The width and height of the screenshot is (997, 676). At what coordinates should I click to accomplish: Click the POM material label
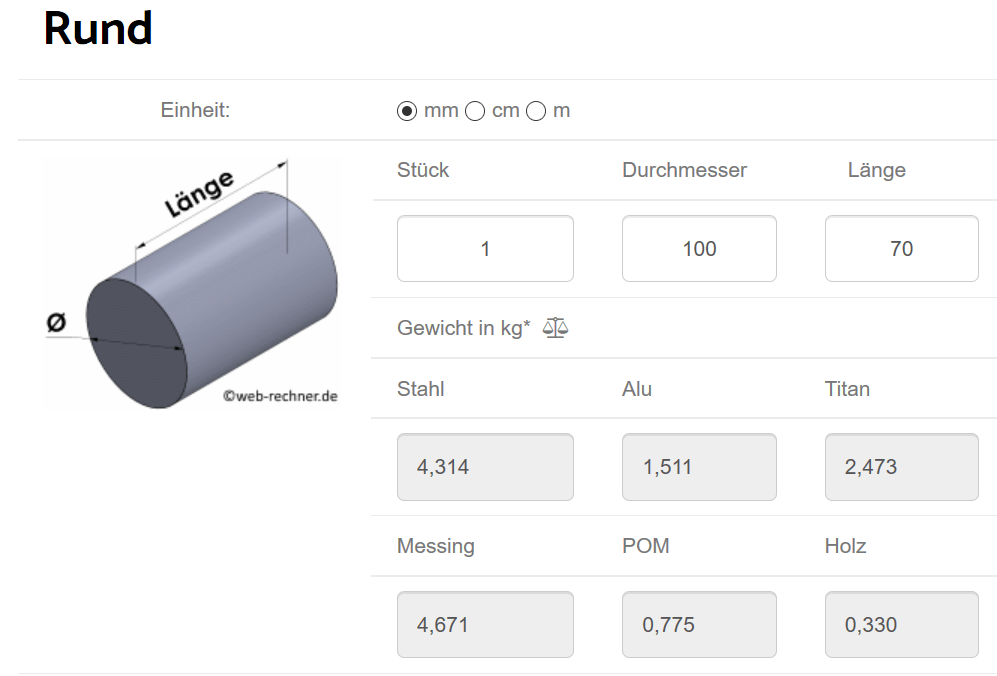point(645,546)
